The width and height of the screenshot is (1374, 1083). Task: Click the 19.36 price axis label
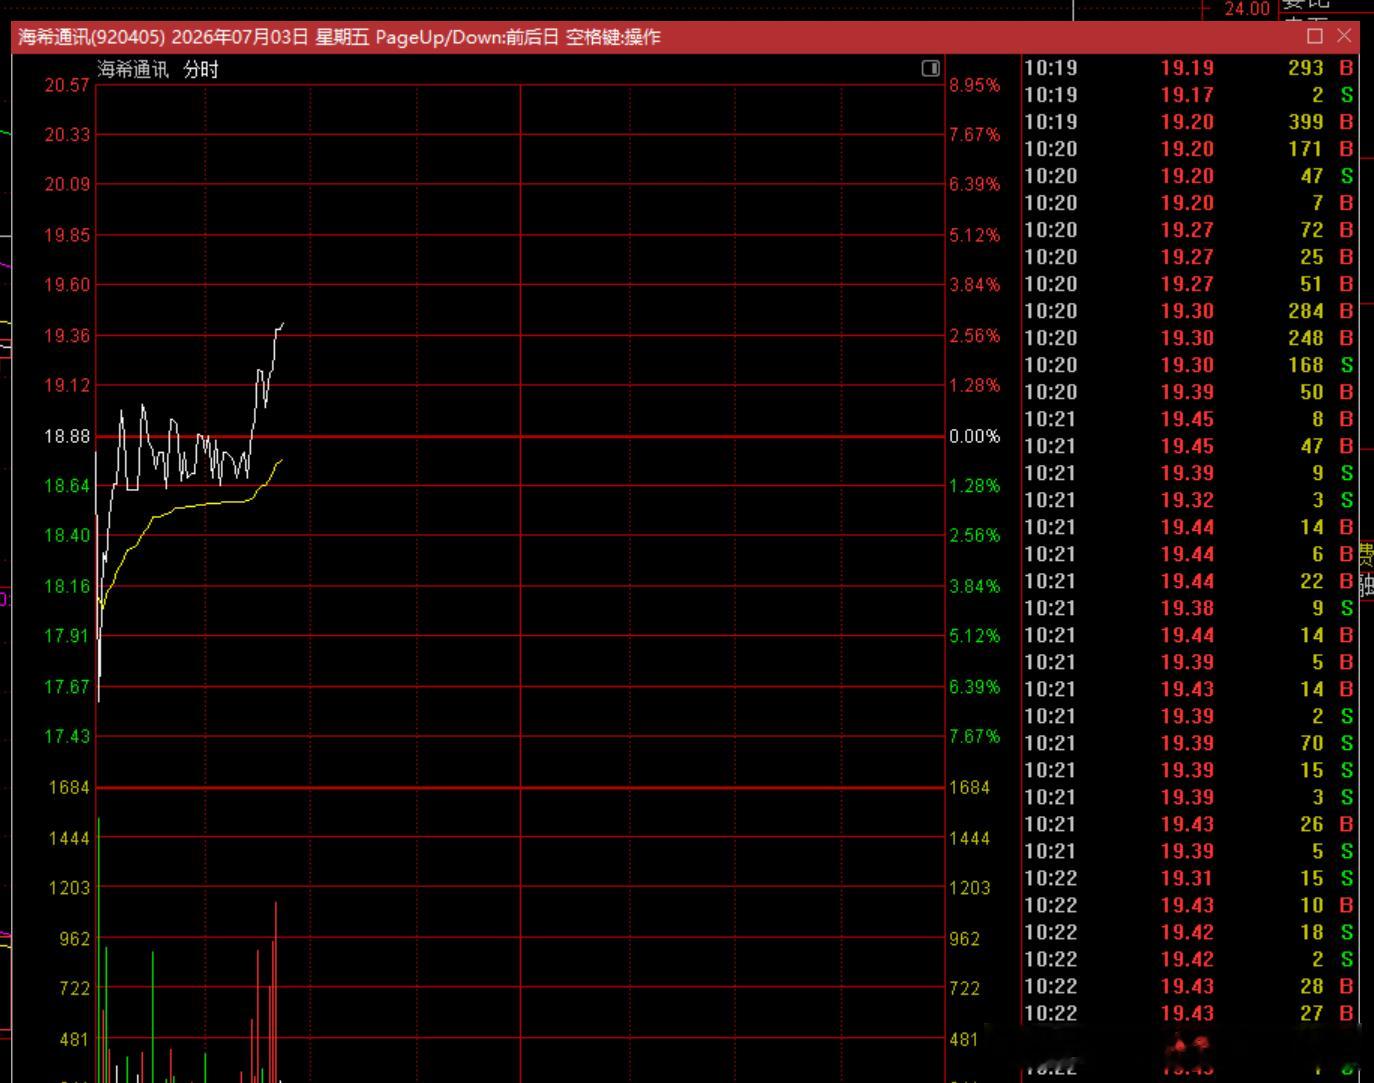tap(67, 336)
